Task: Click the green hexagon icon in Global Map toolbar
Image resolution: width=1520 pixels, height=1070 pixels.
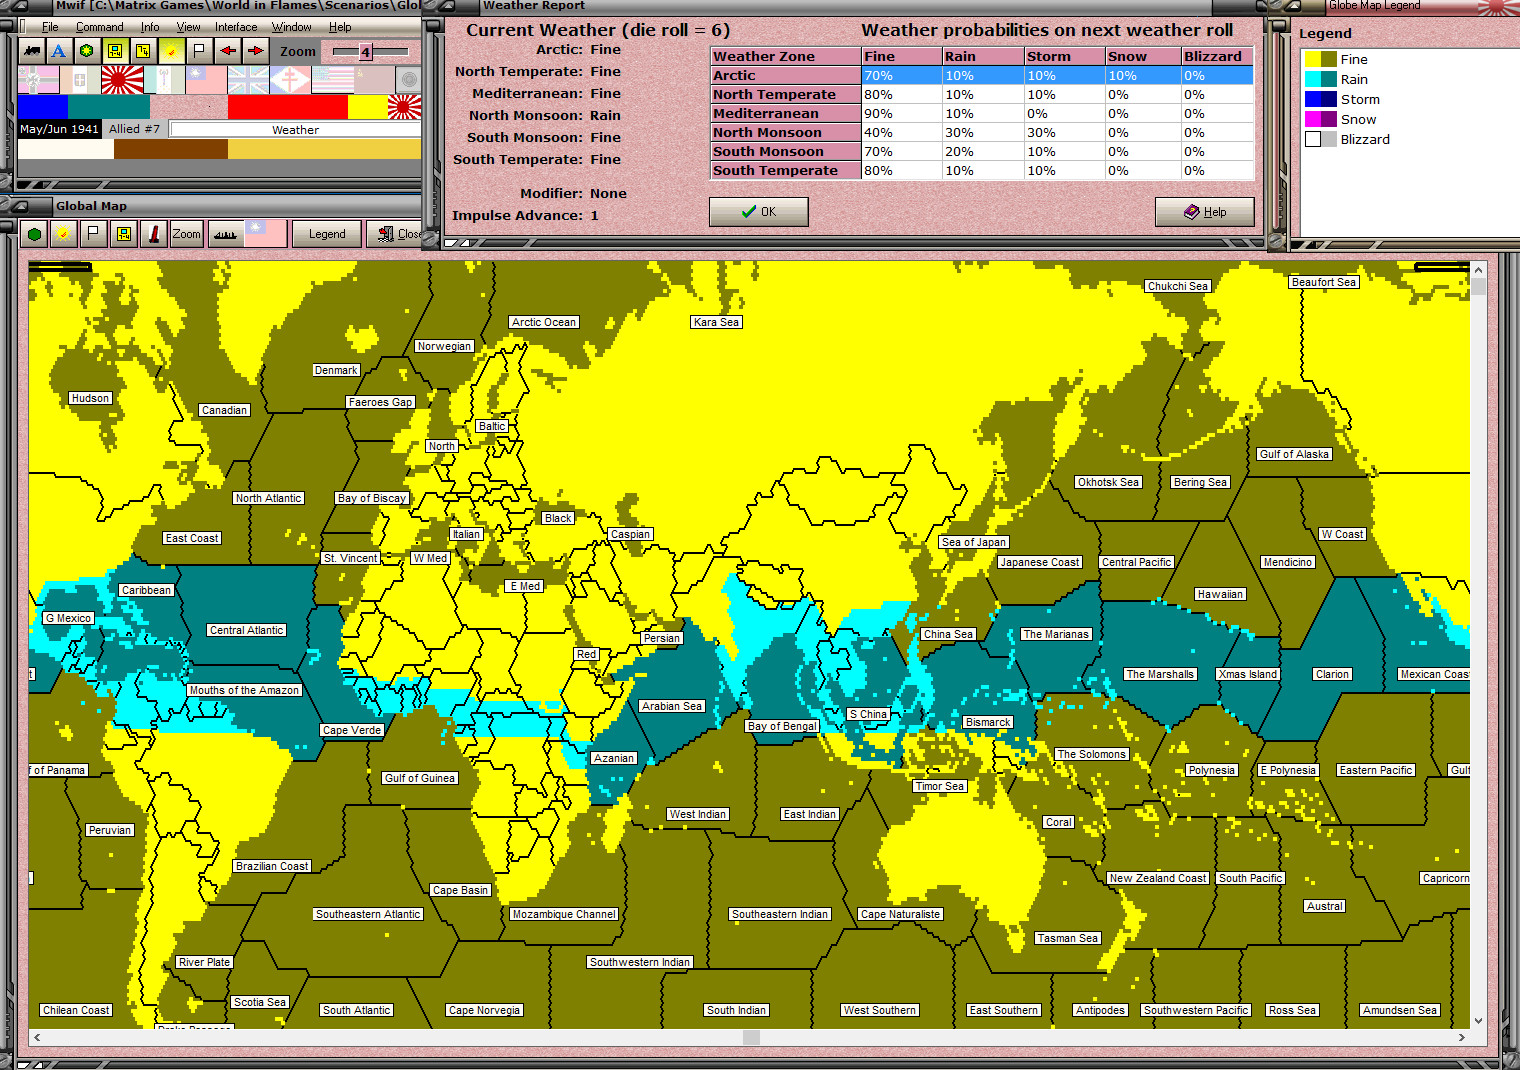Action: tap(35, 234)
